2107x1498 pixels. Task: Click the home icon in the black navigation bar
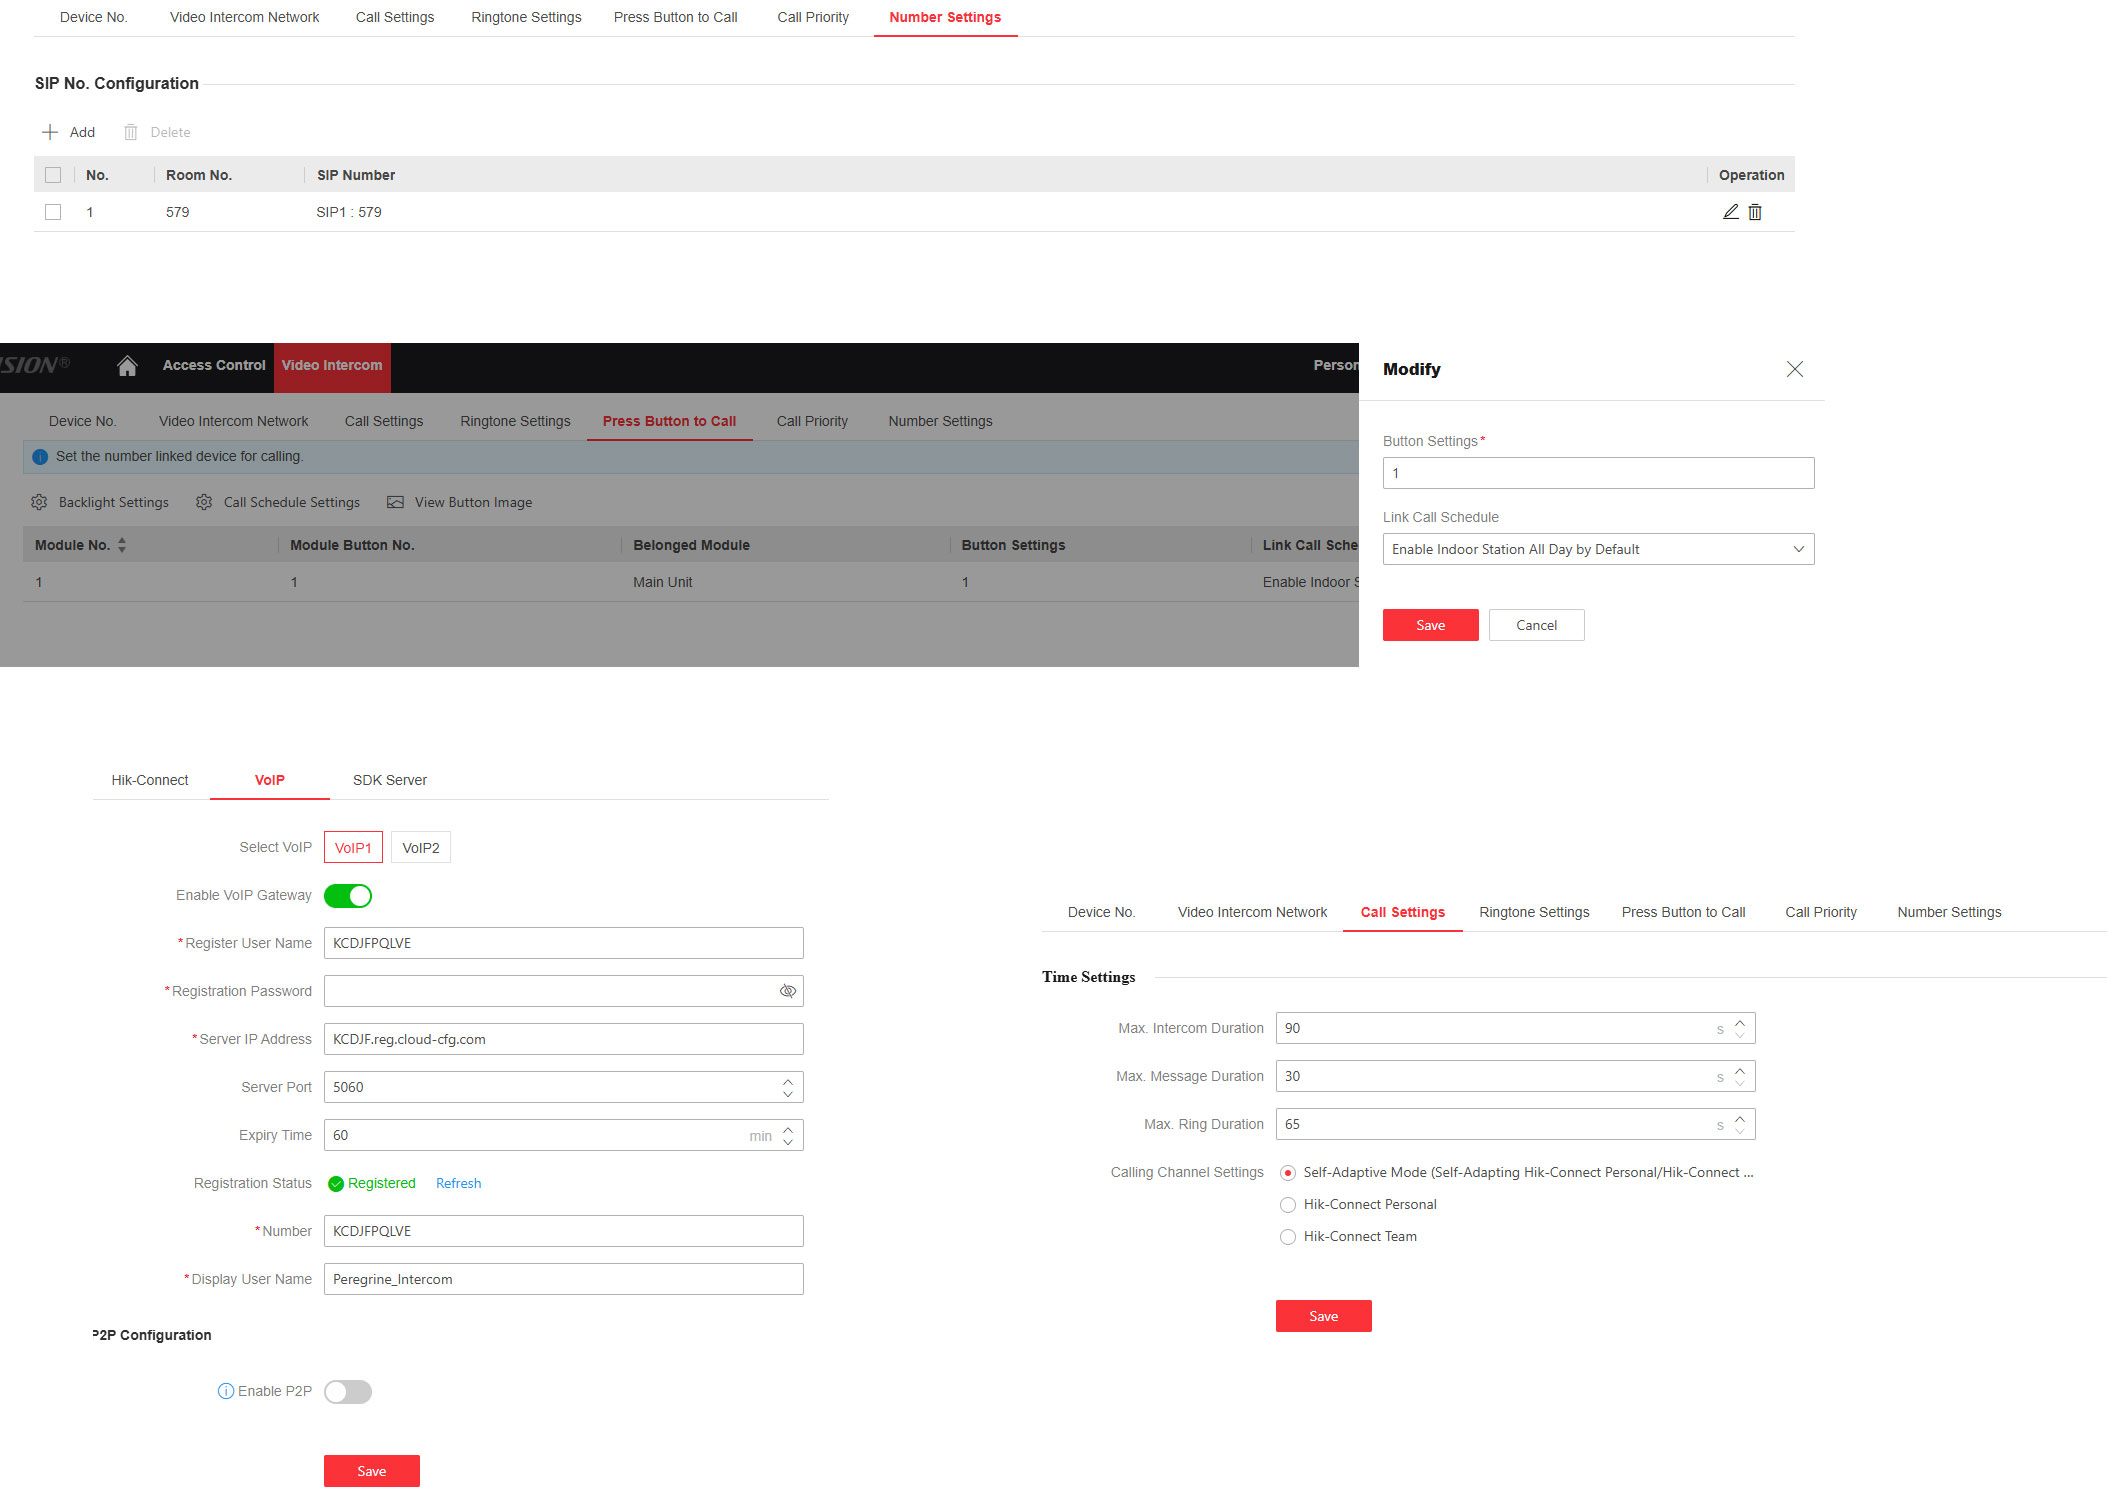[x=127, y=366]
